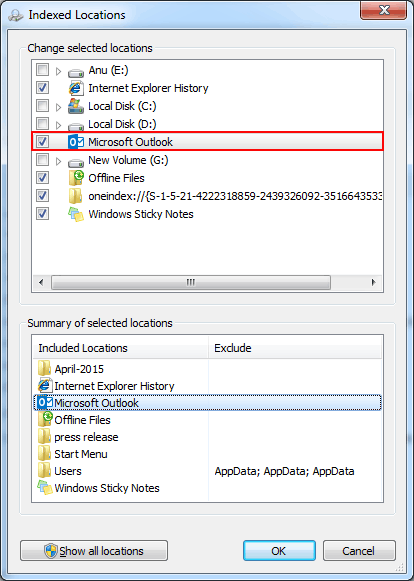Click the Internet Explorer History icon in the tree

coord(76,88)
